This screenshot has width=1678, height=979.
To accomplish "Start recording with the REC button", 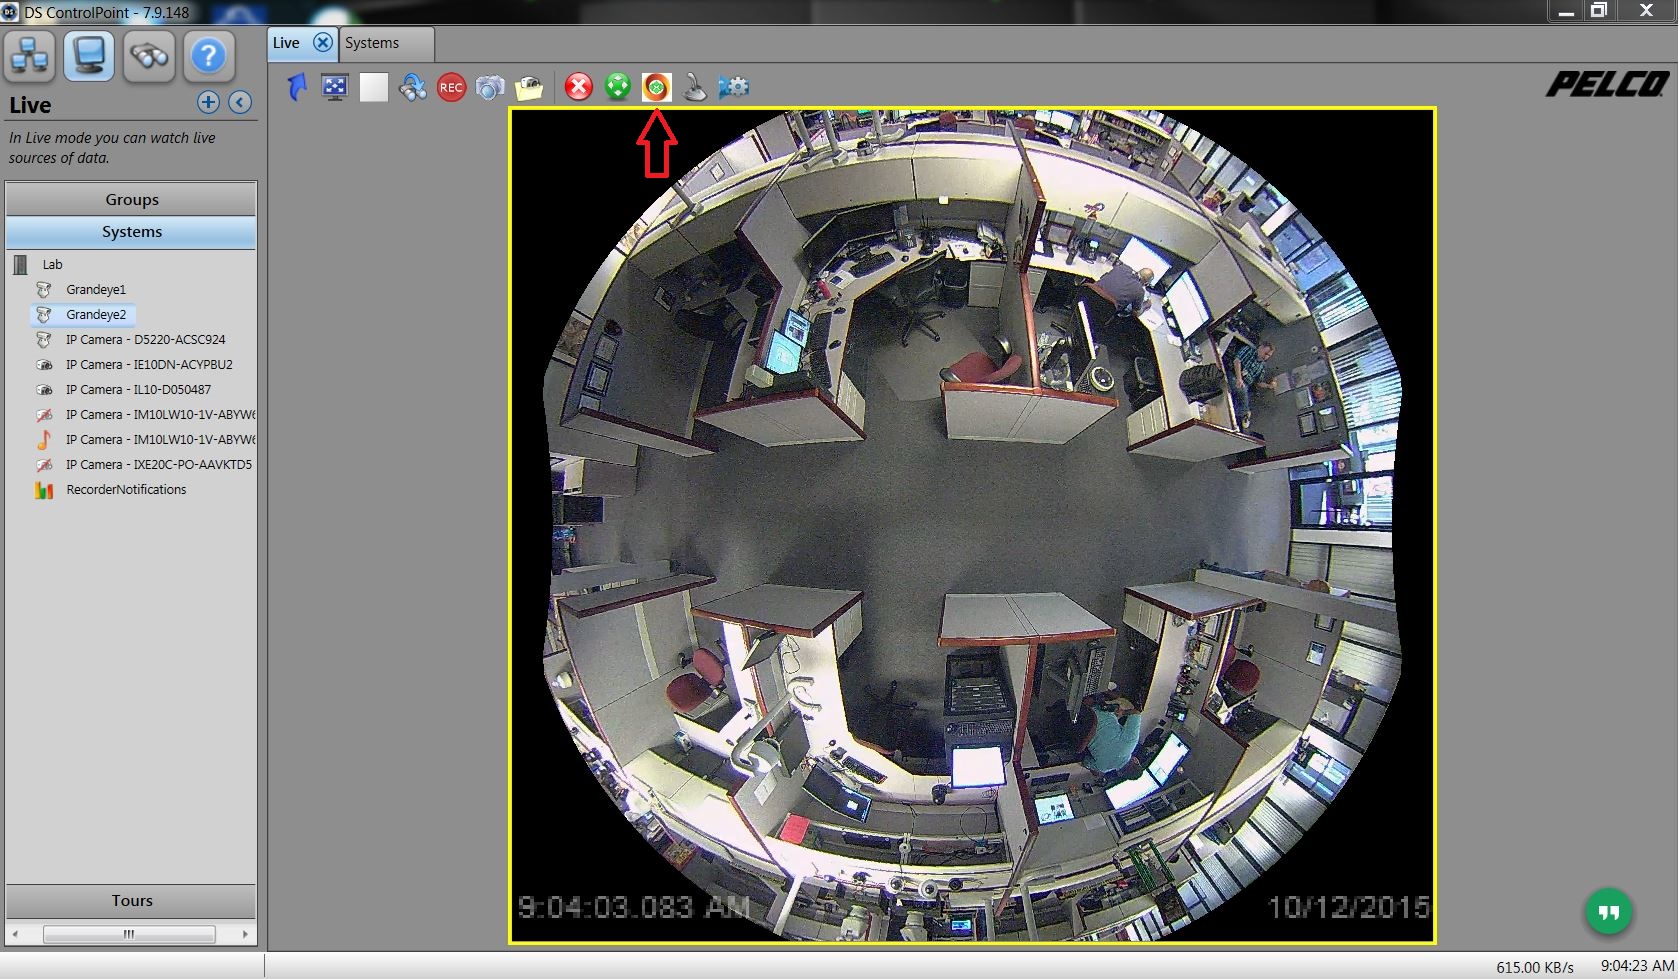I will [450, 88].
